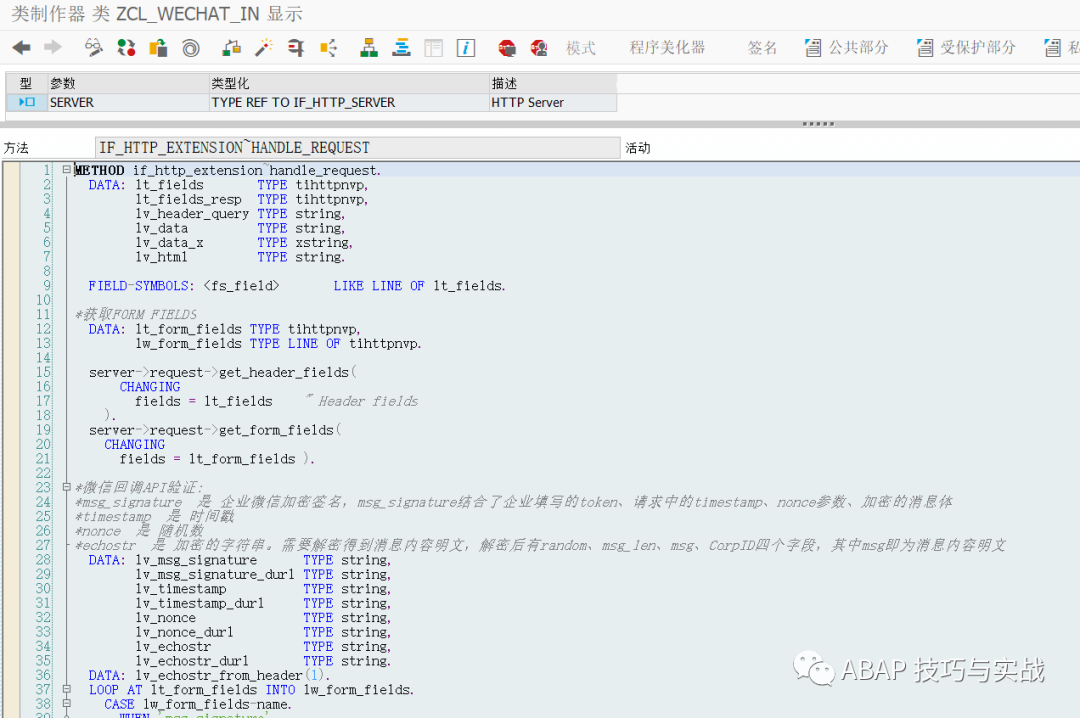This screenshot has width=1080, height=718.
Task: Click the lw_form_fields TYPE LINE OF line
Action: click(278, 343)
